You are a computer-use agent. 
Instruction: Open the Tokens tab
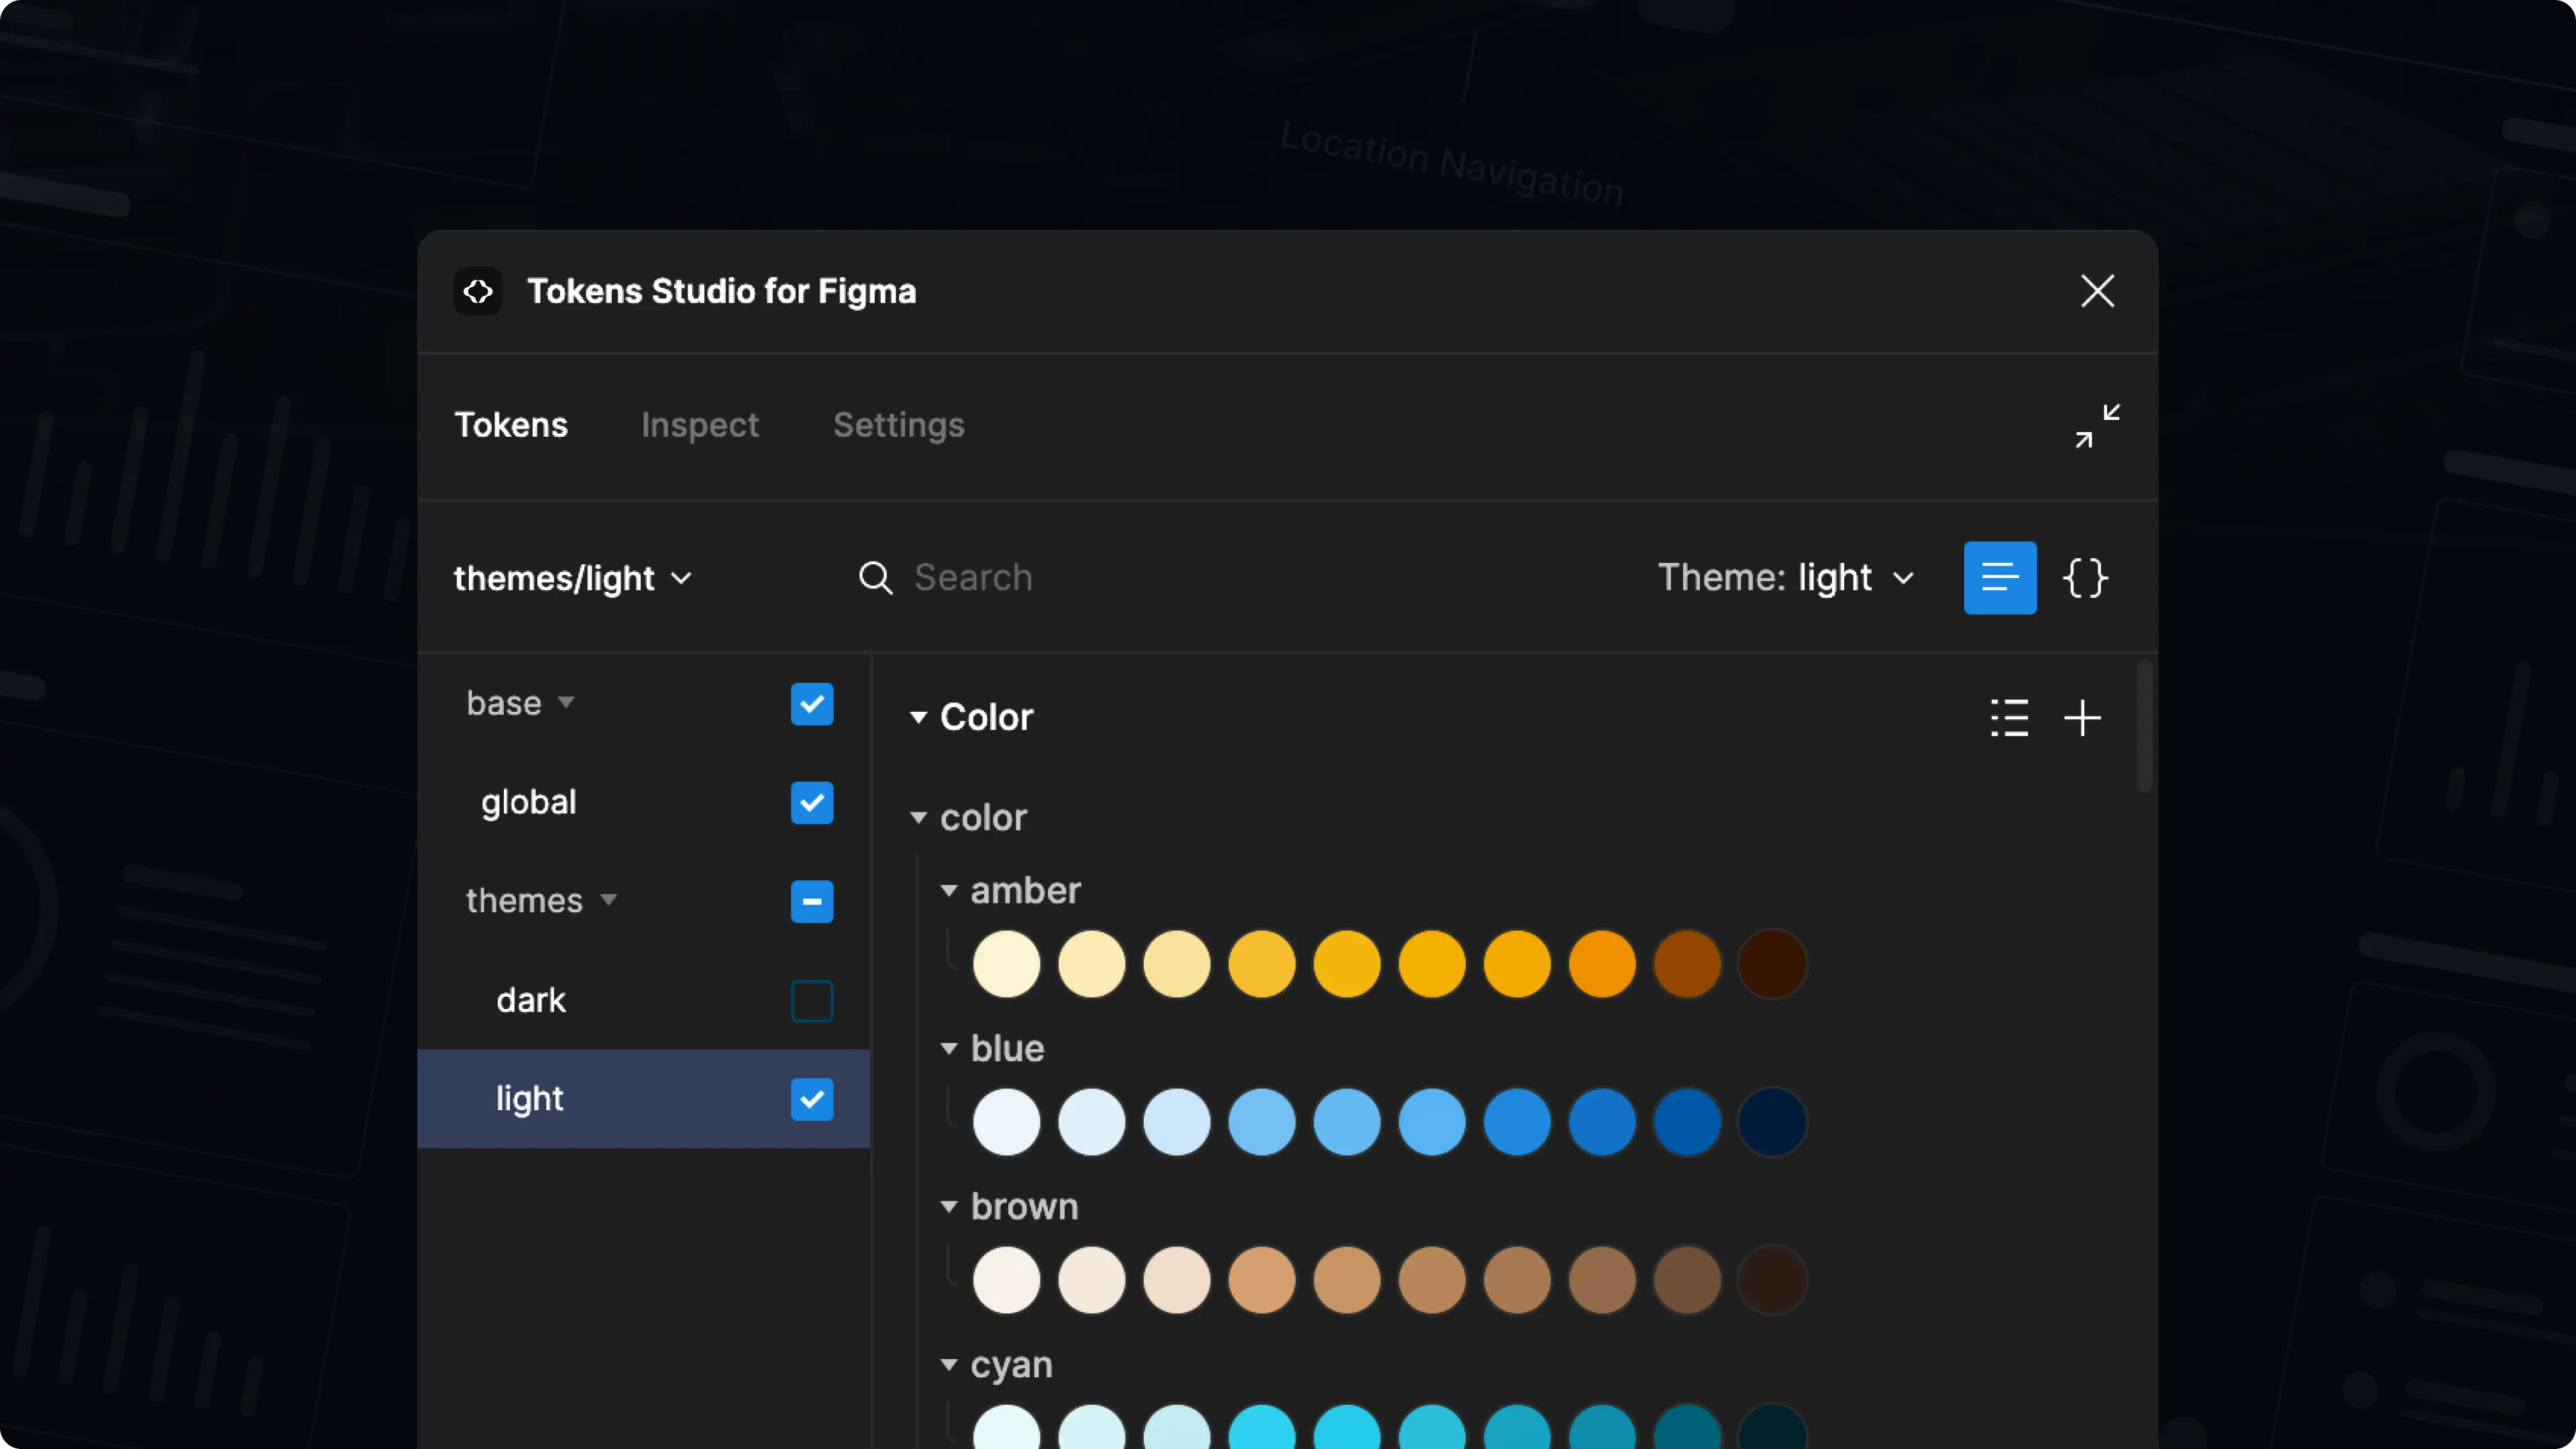(511, 425)
